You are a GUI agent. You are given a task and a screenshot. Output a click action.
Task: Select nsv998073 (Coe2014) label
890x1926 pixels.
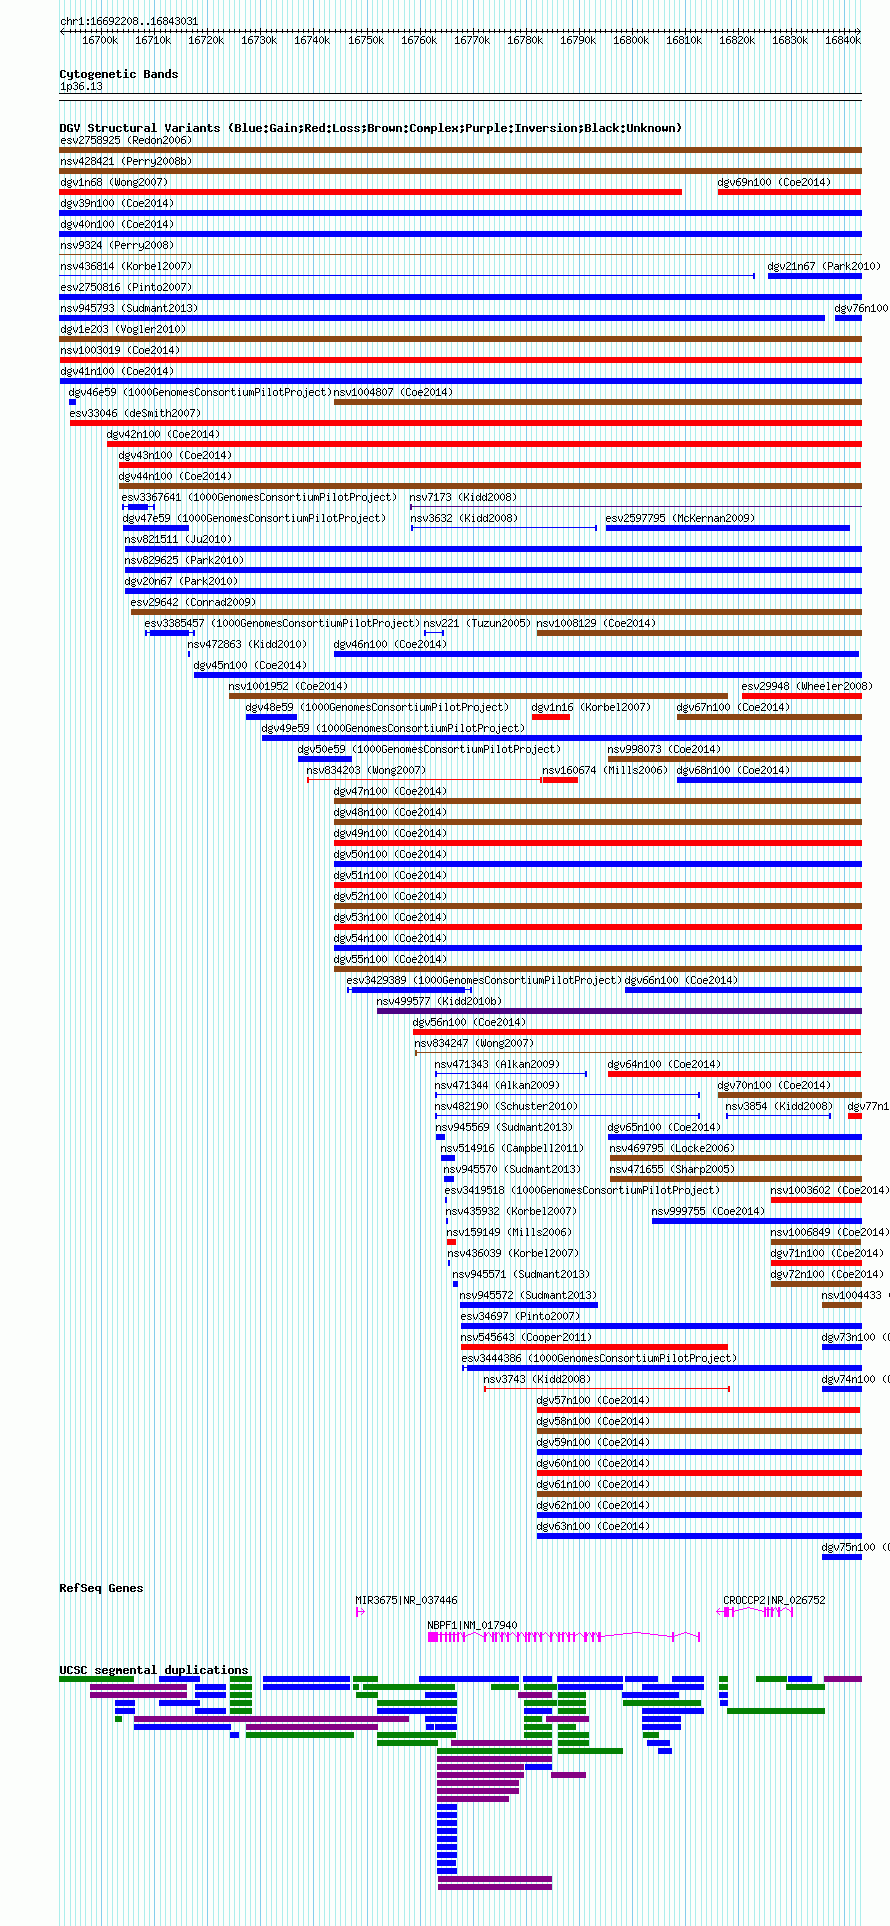665,749
